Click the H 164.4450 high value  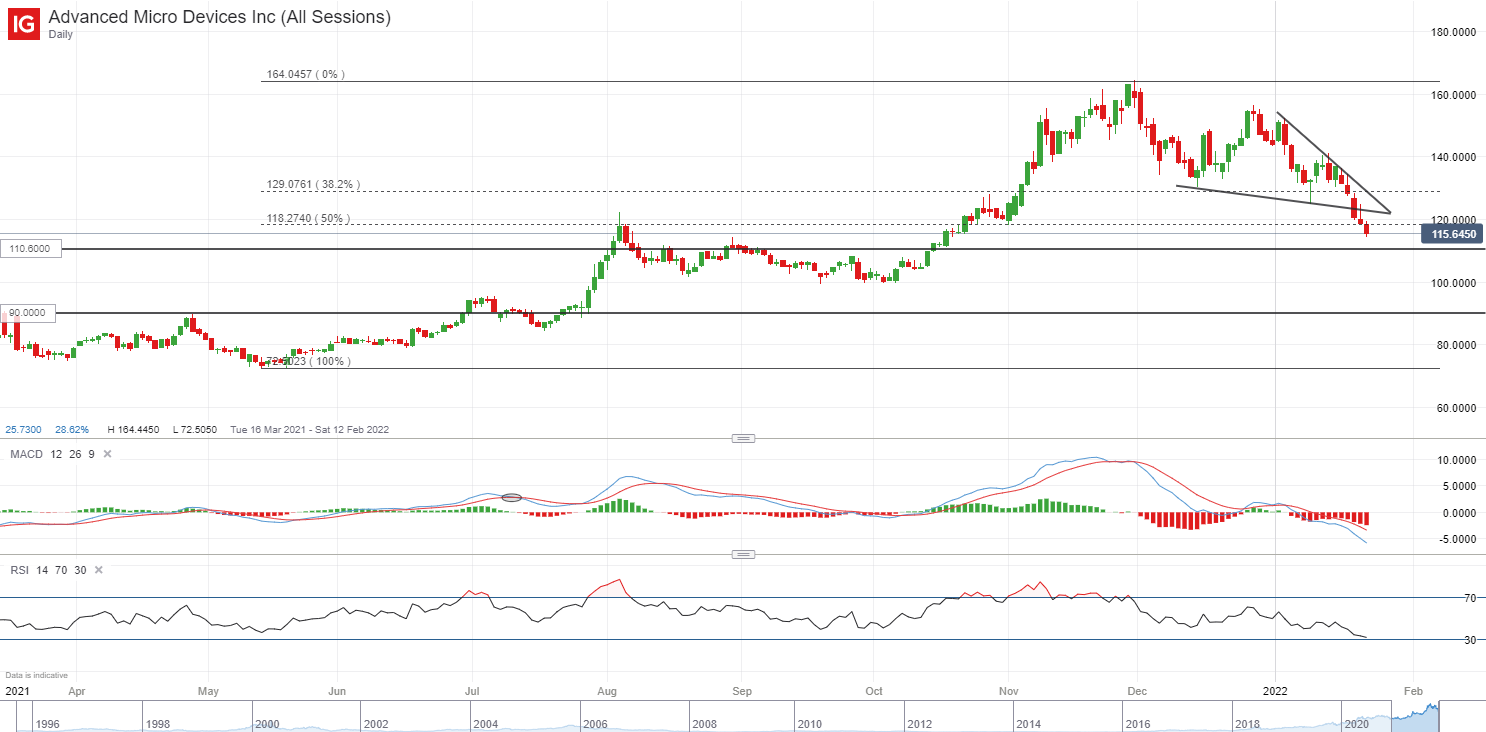point(134,430)
